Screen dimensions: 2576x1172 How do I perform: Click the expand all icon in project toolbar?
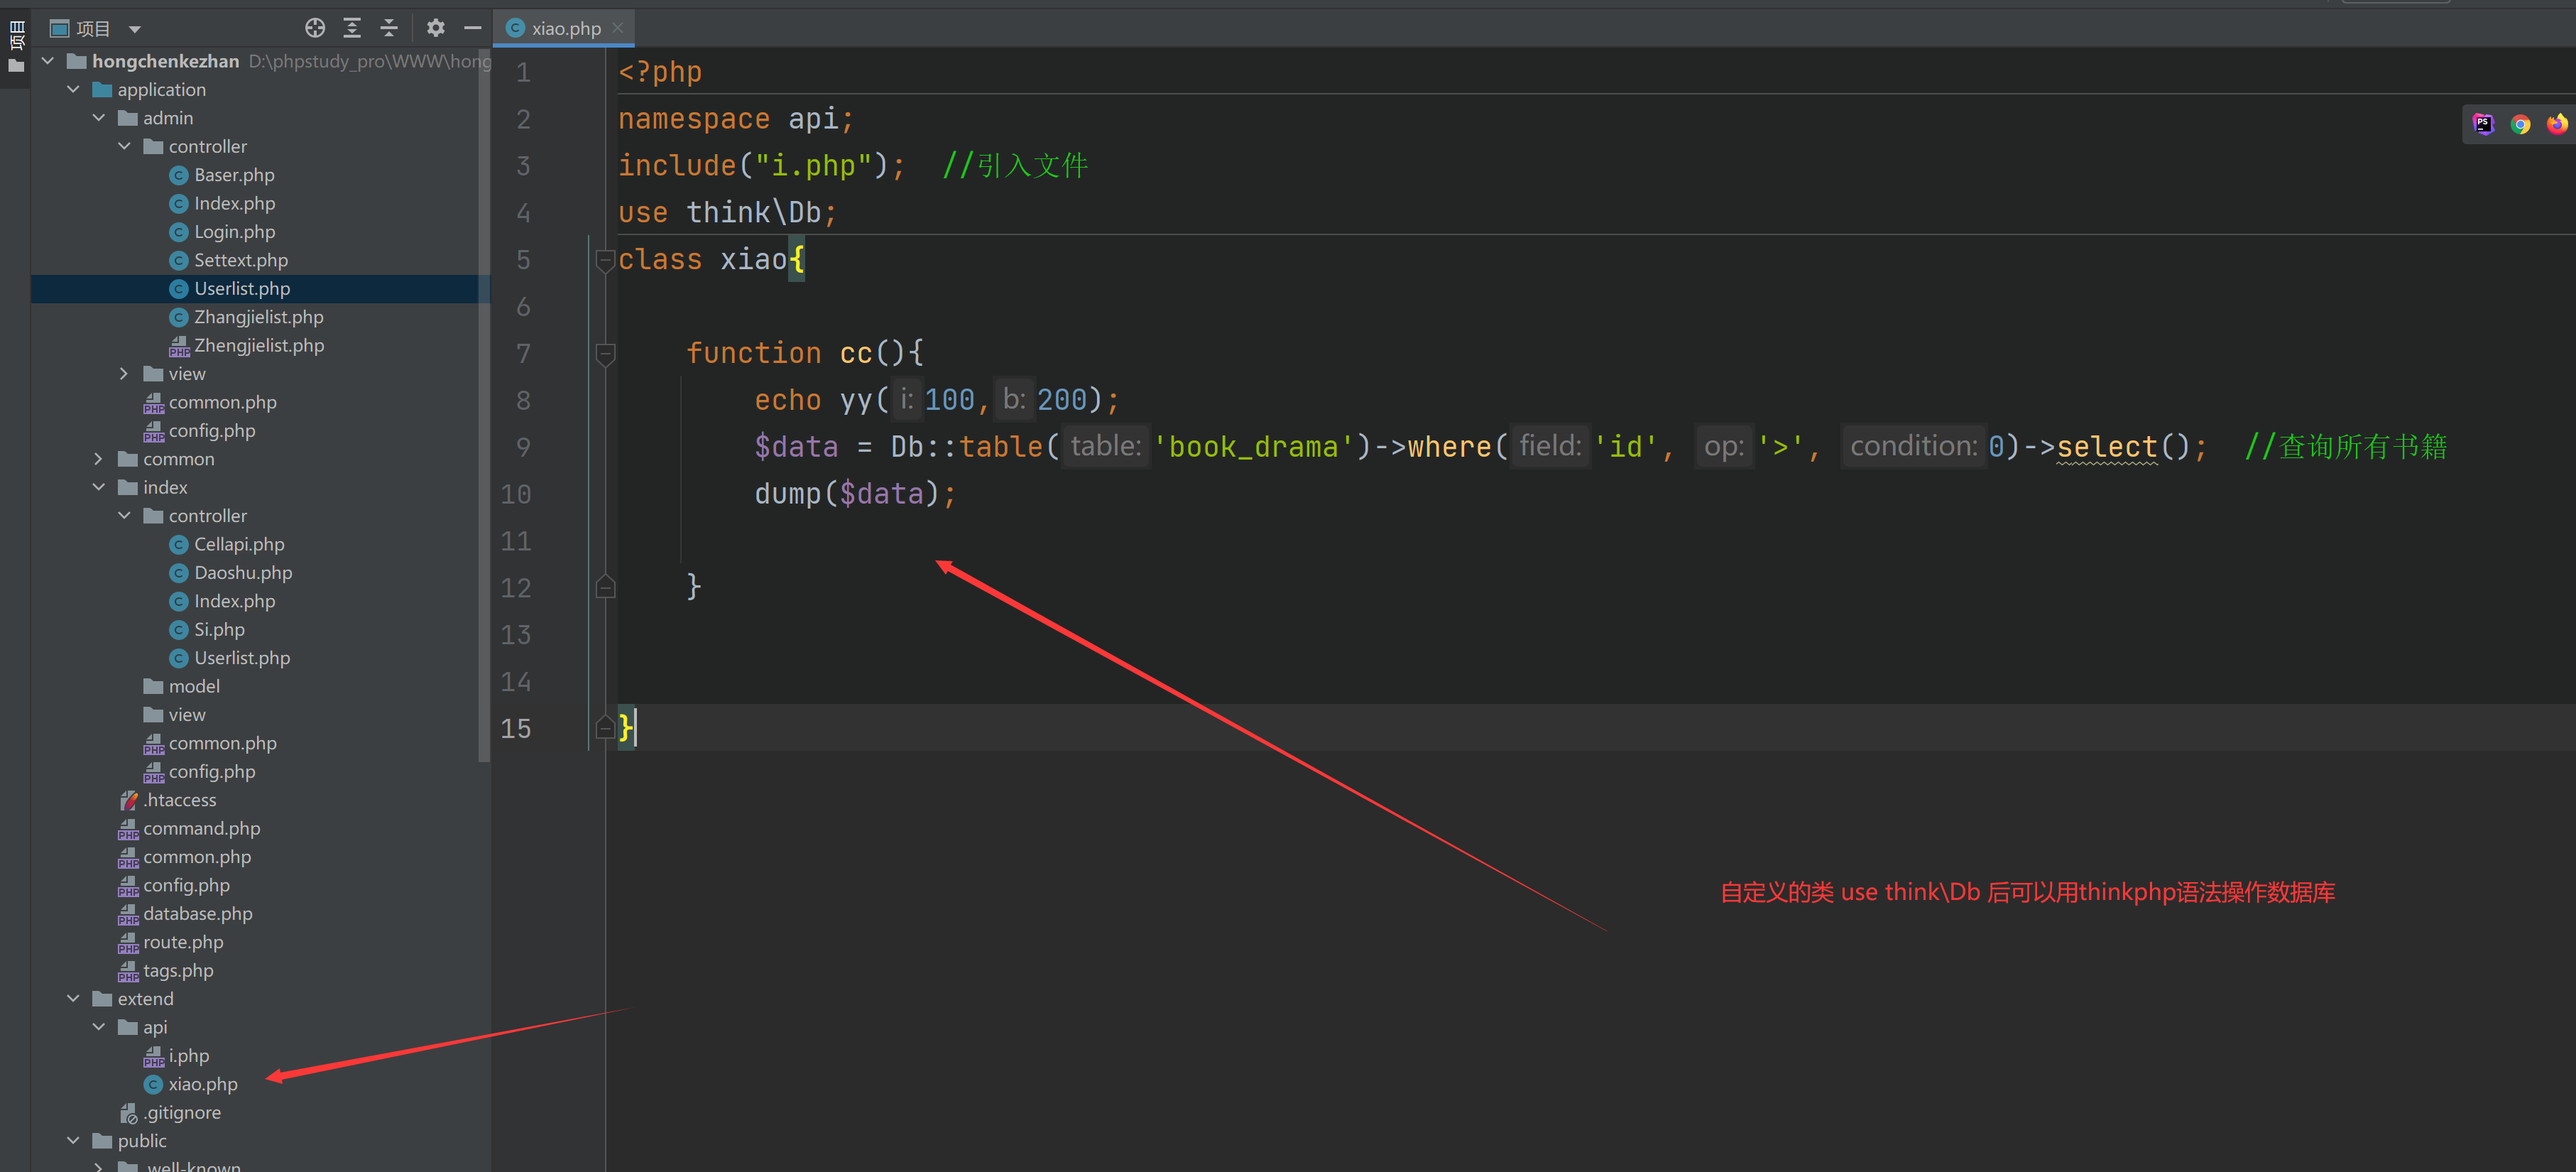pos(352,28)
